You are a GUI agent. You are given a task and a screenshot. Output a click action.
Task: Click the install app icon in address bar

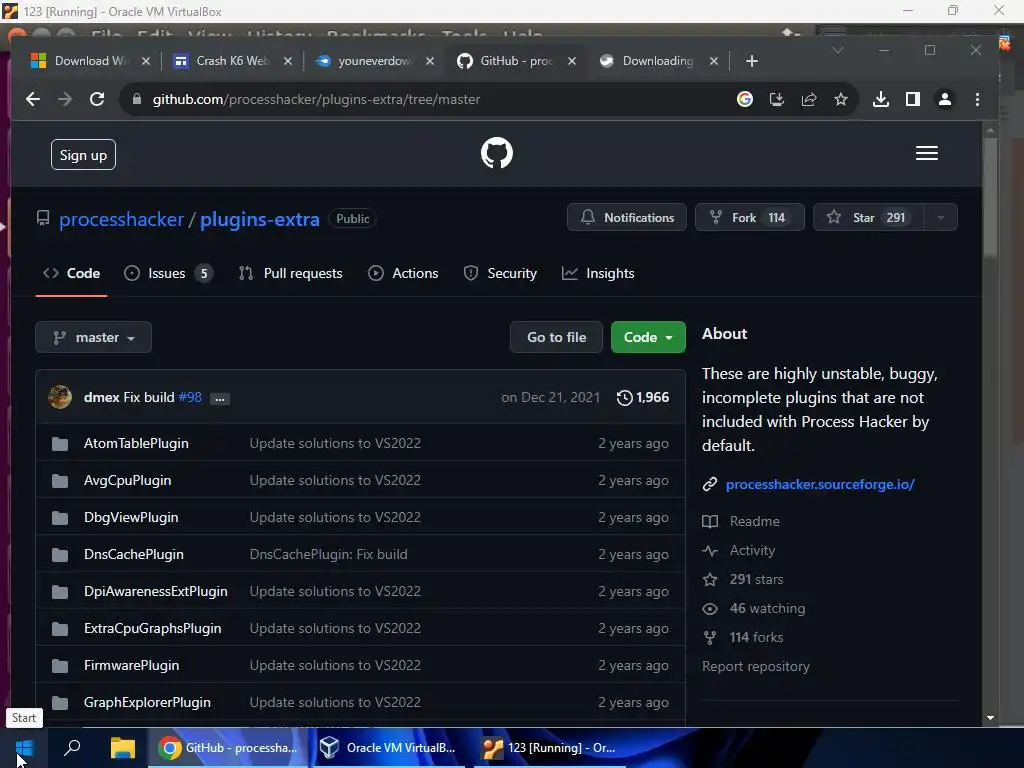[x=776, y=99]
